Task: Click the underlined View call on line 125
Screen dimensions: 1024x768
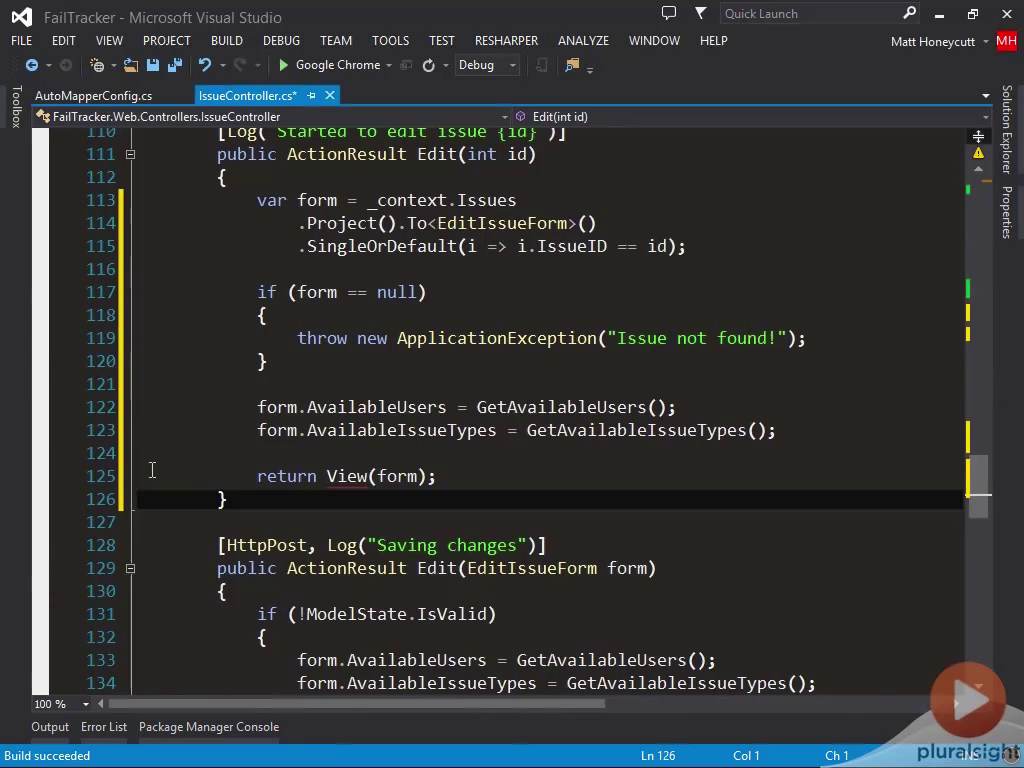Action: click(346, 477)
